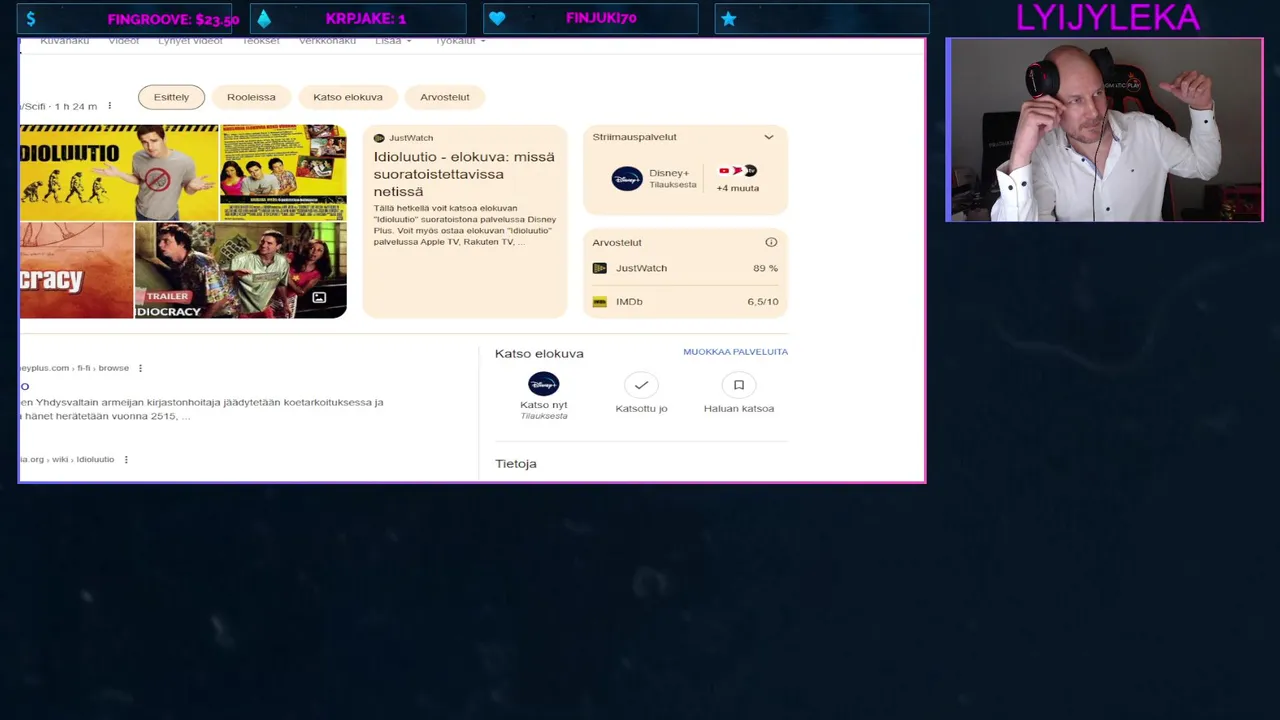Open the JustWatch Idioluutio article headline

tap(464, 174)
